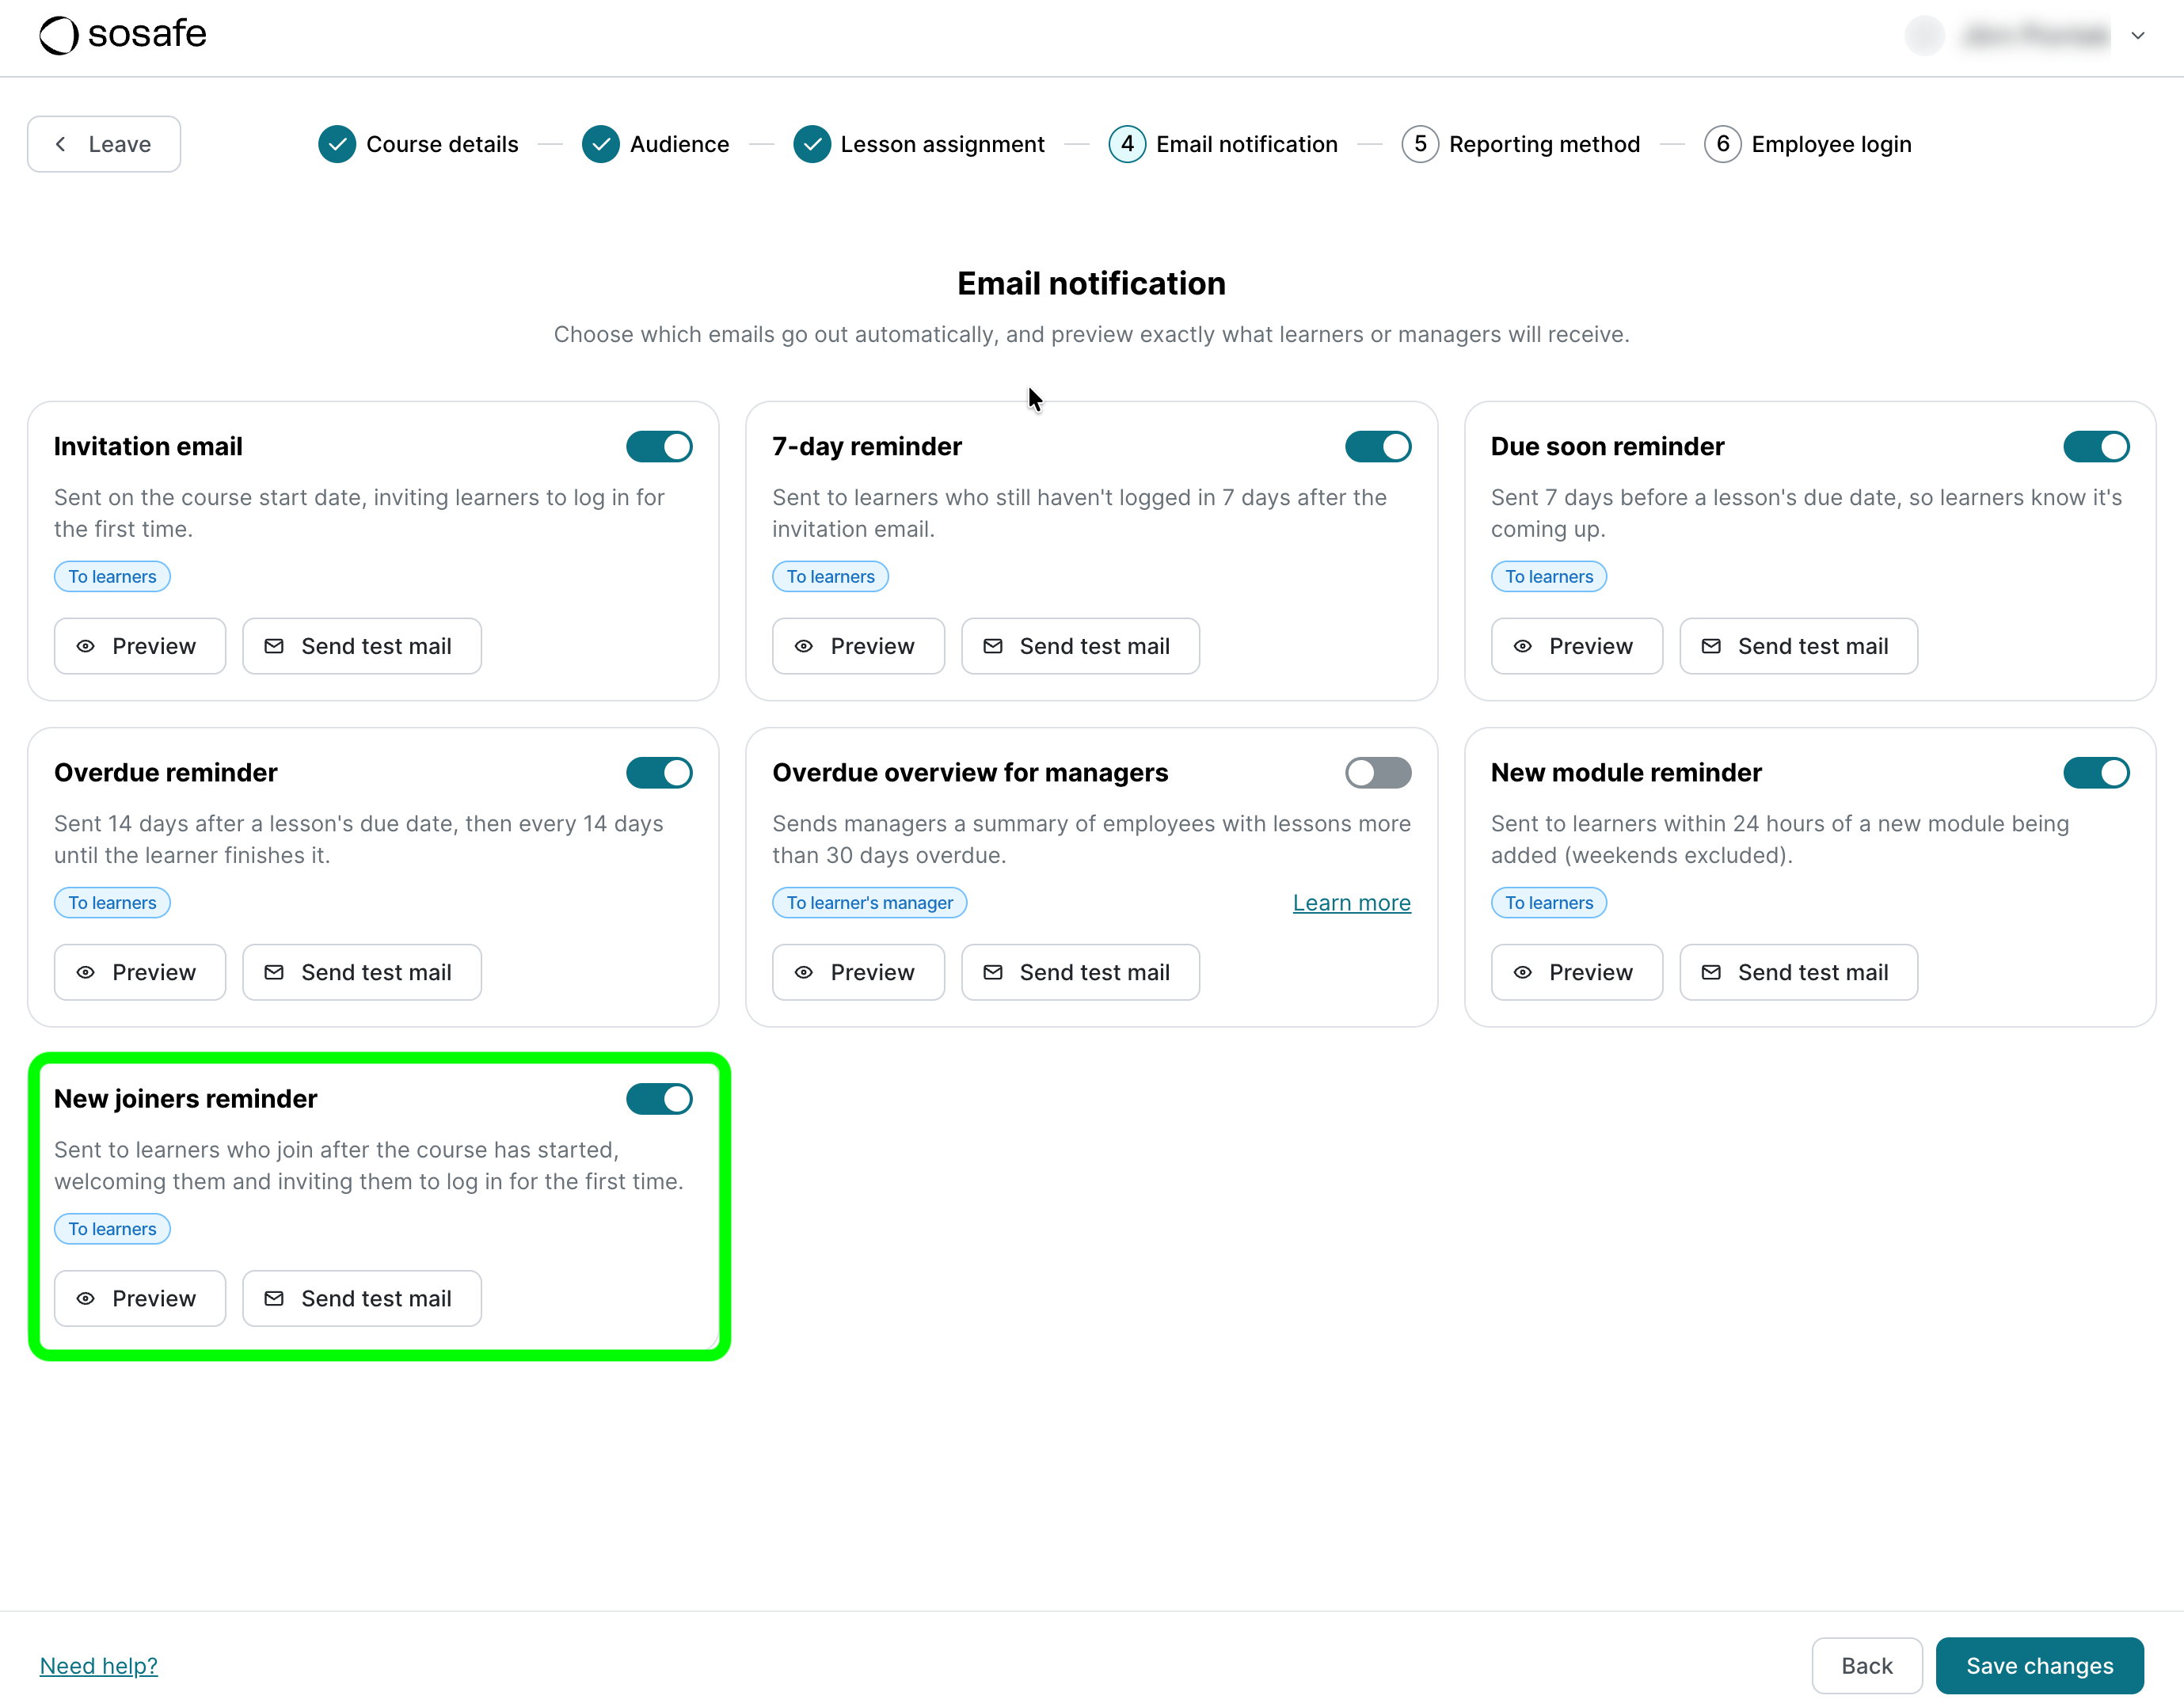Preview the Due soon reminder
Screen dimensions: 2184x1707
point(1577,646)
